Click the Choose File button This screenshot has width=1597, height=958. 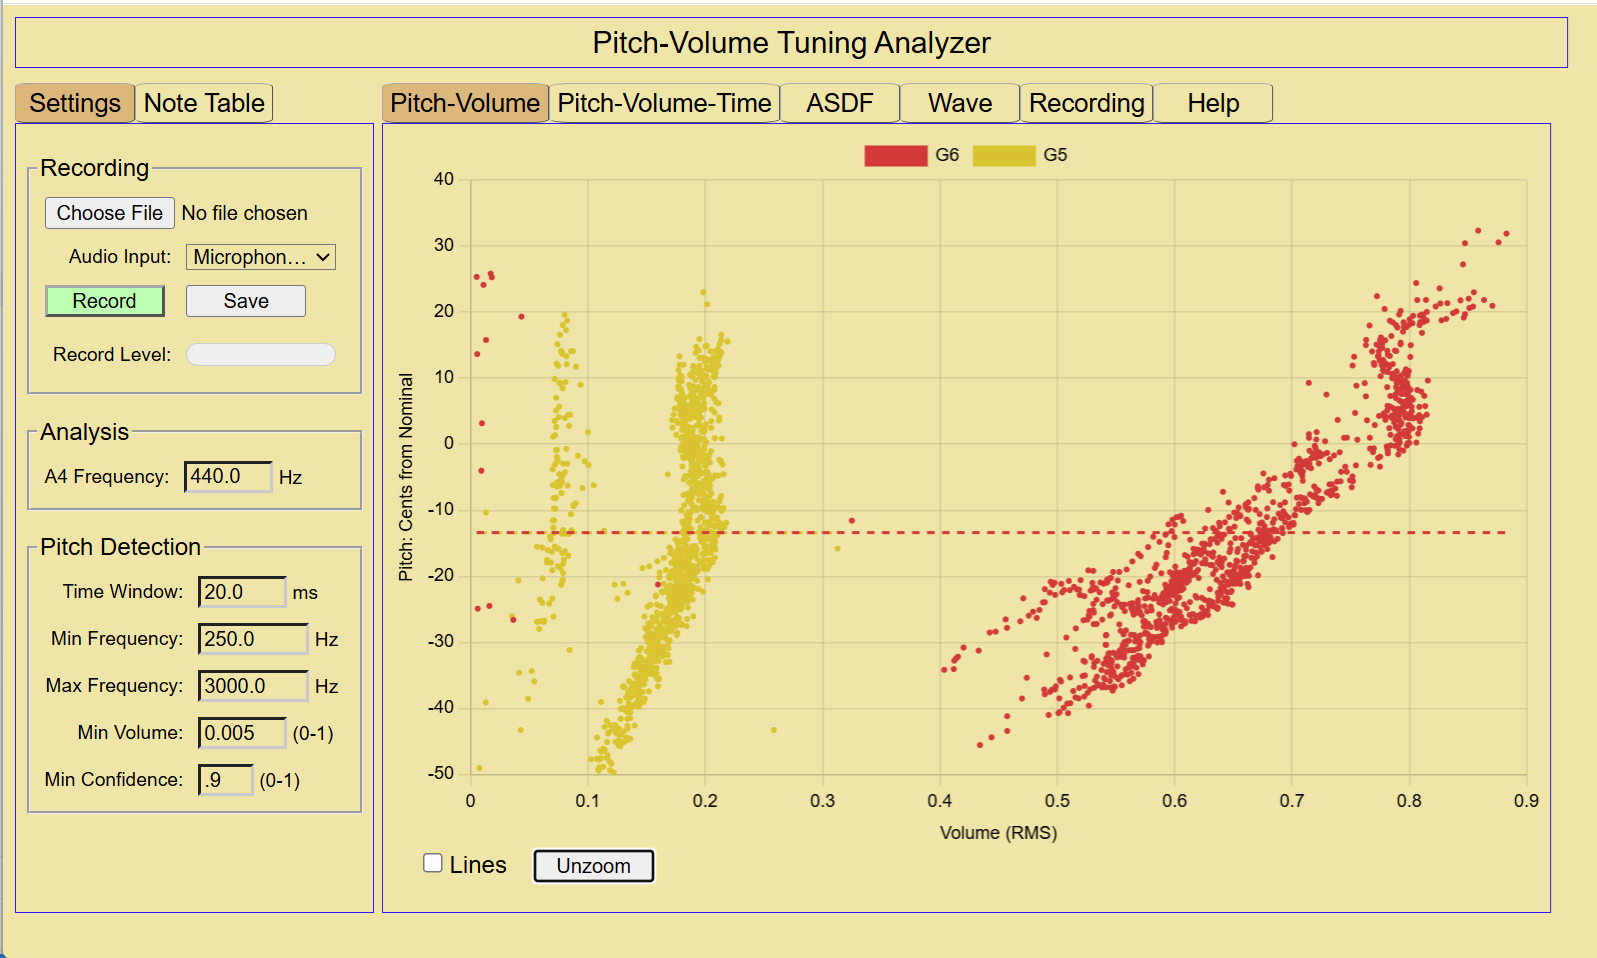click(110, 213)
